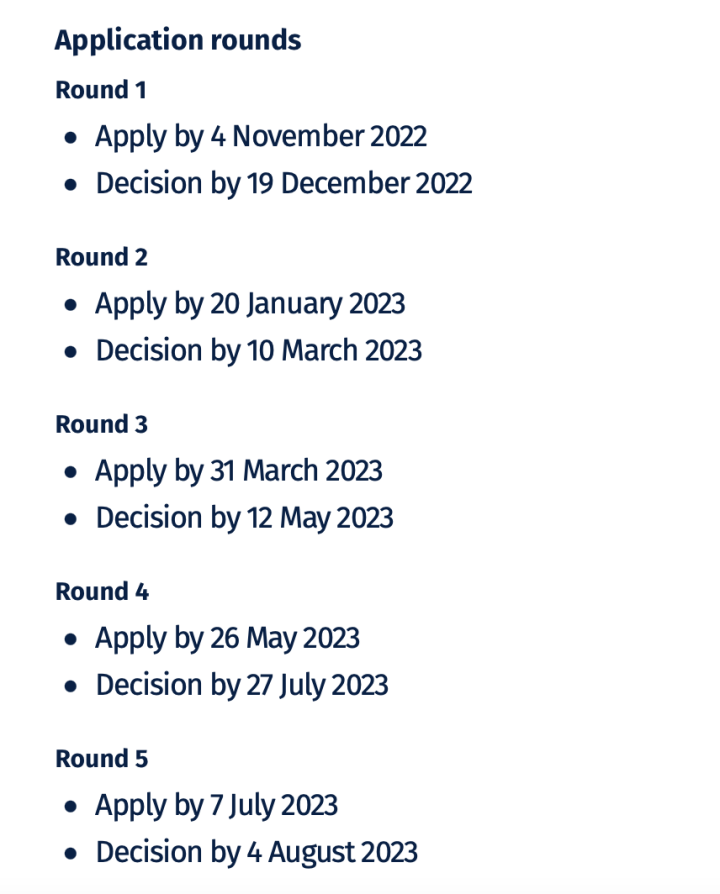Screen dimensions: 720x894
Task: Click the bullet before "Apply by 26 May 2023"
Action: pos(70,640)
